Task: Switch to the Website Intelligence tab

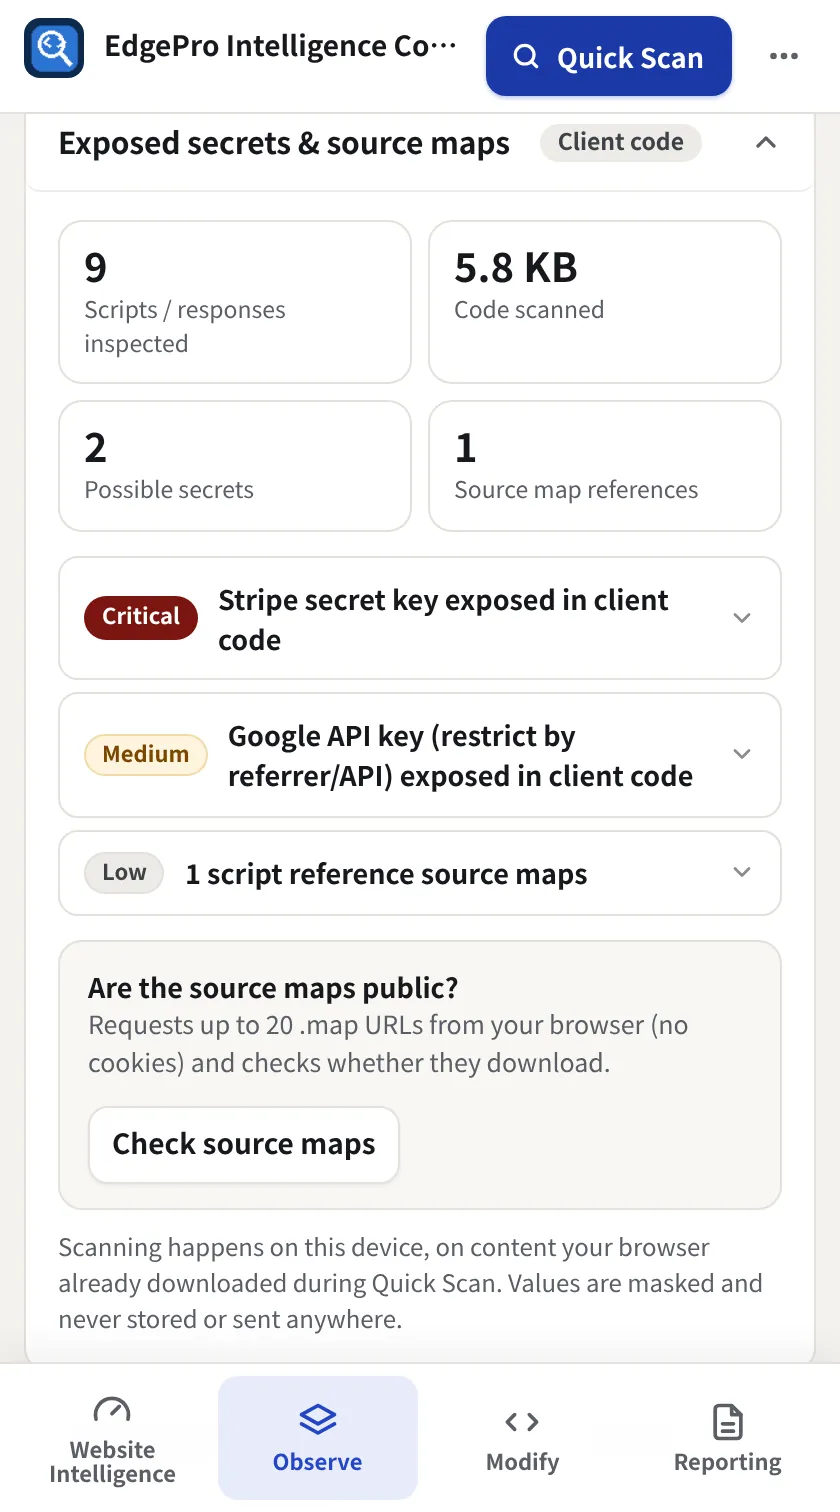Action: coord(112,1439)
